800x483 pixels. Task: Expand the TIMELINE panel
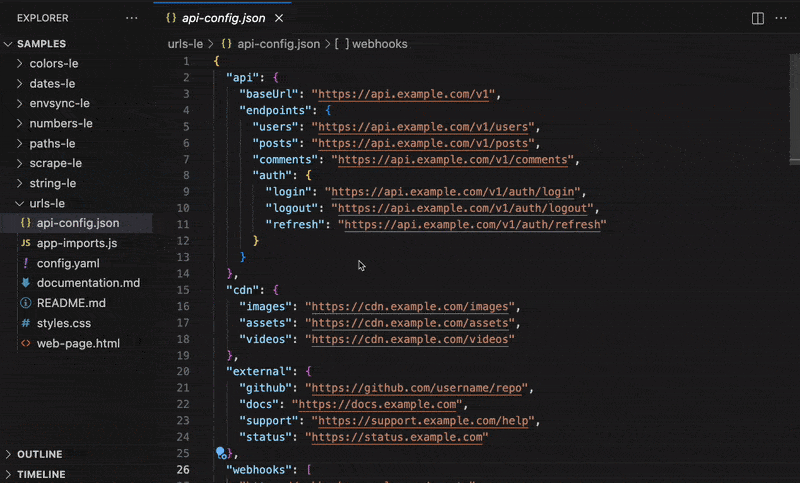pos(8,474)
